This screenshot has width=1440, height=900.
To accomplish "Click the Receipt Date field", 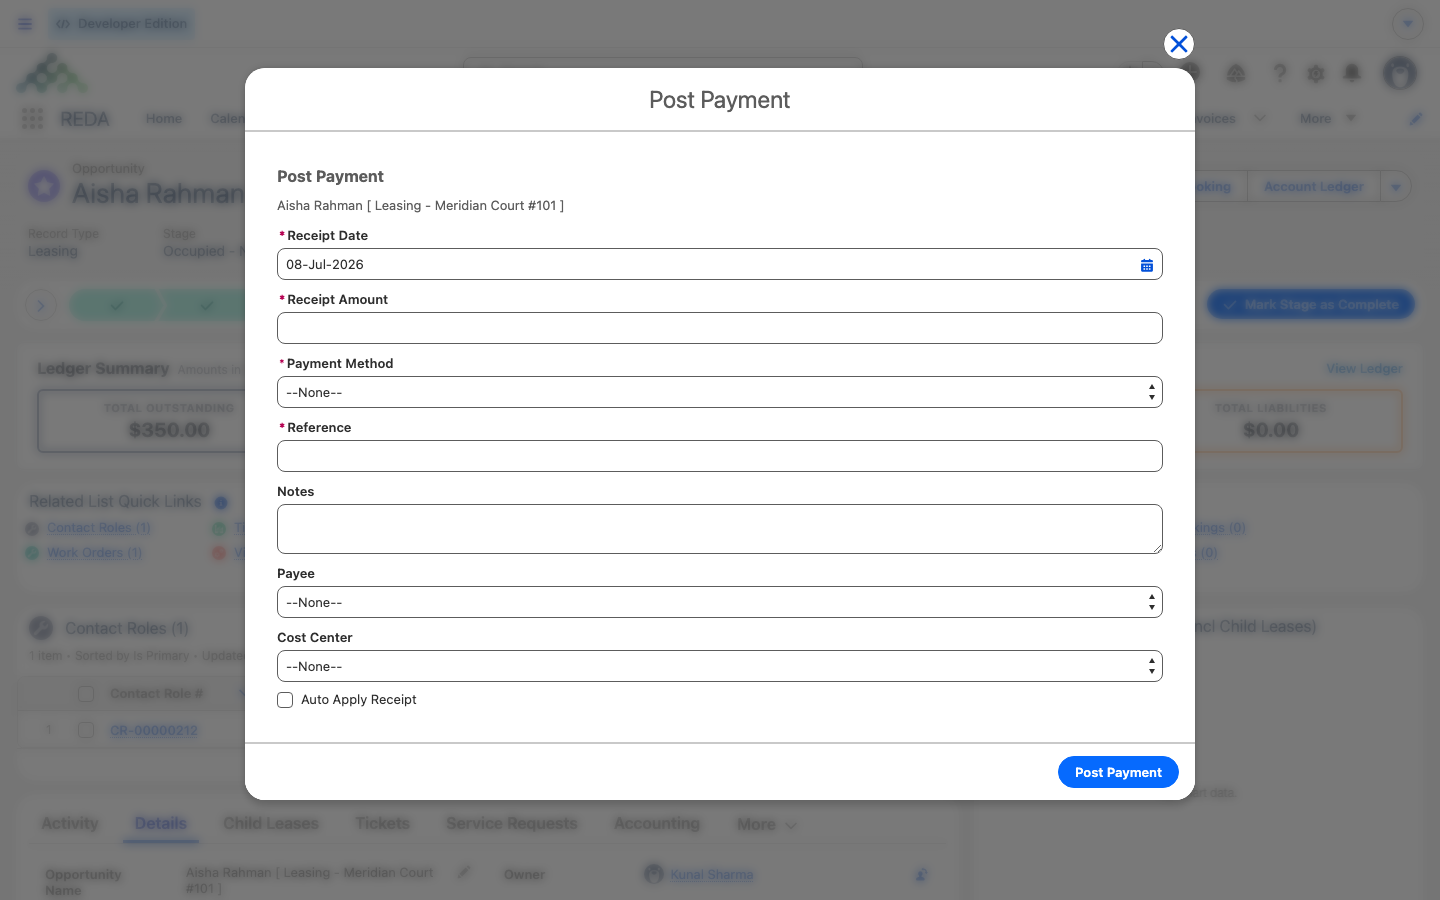I will (719, 264).
